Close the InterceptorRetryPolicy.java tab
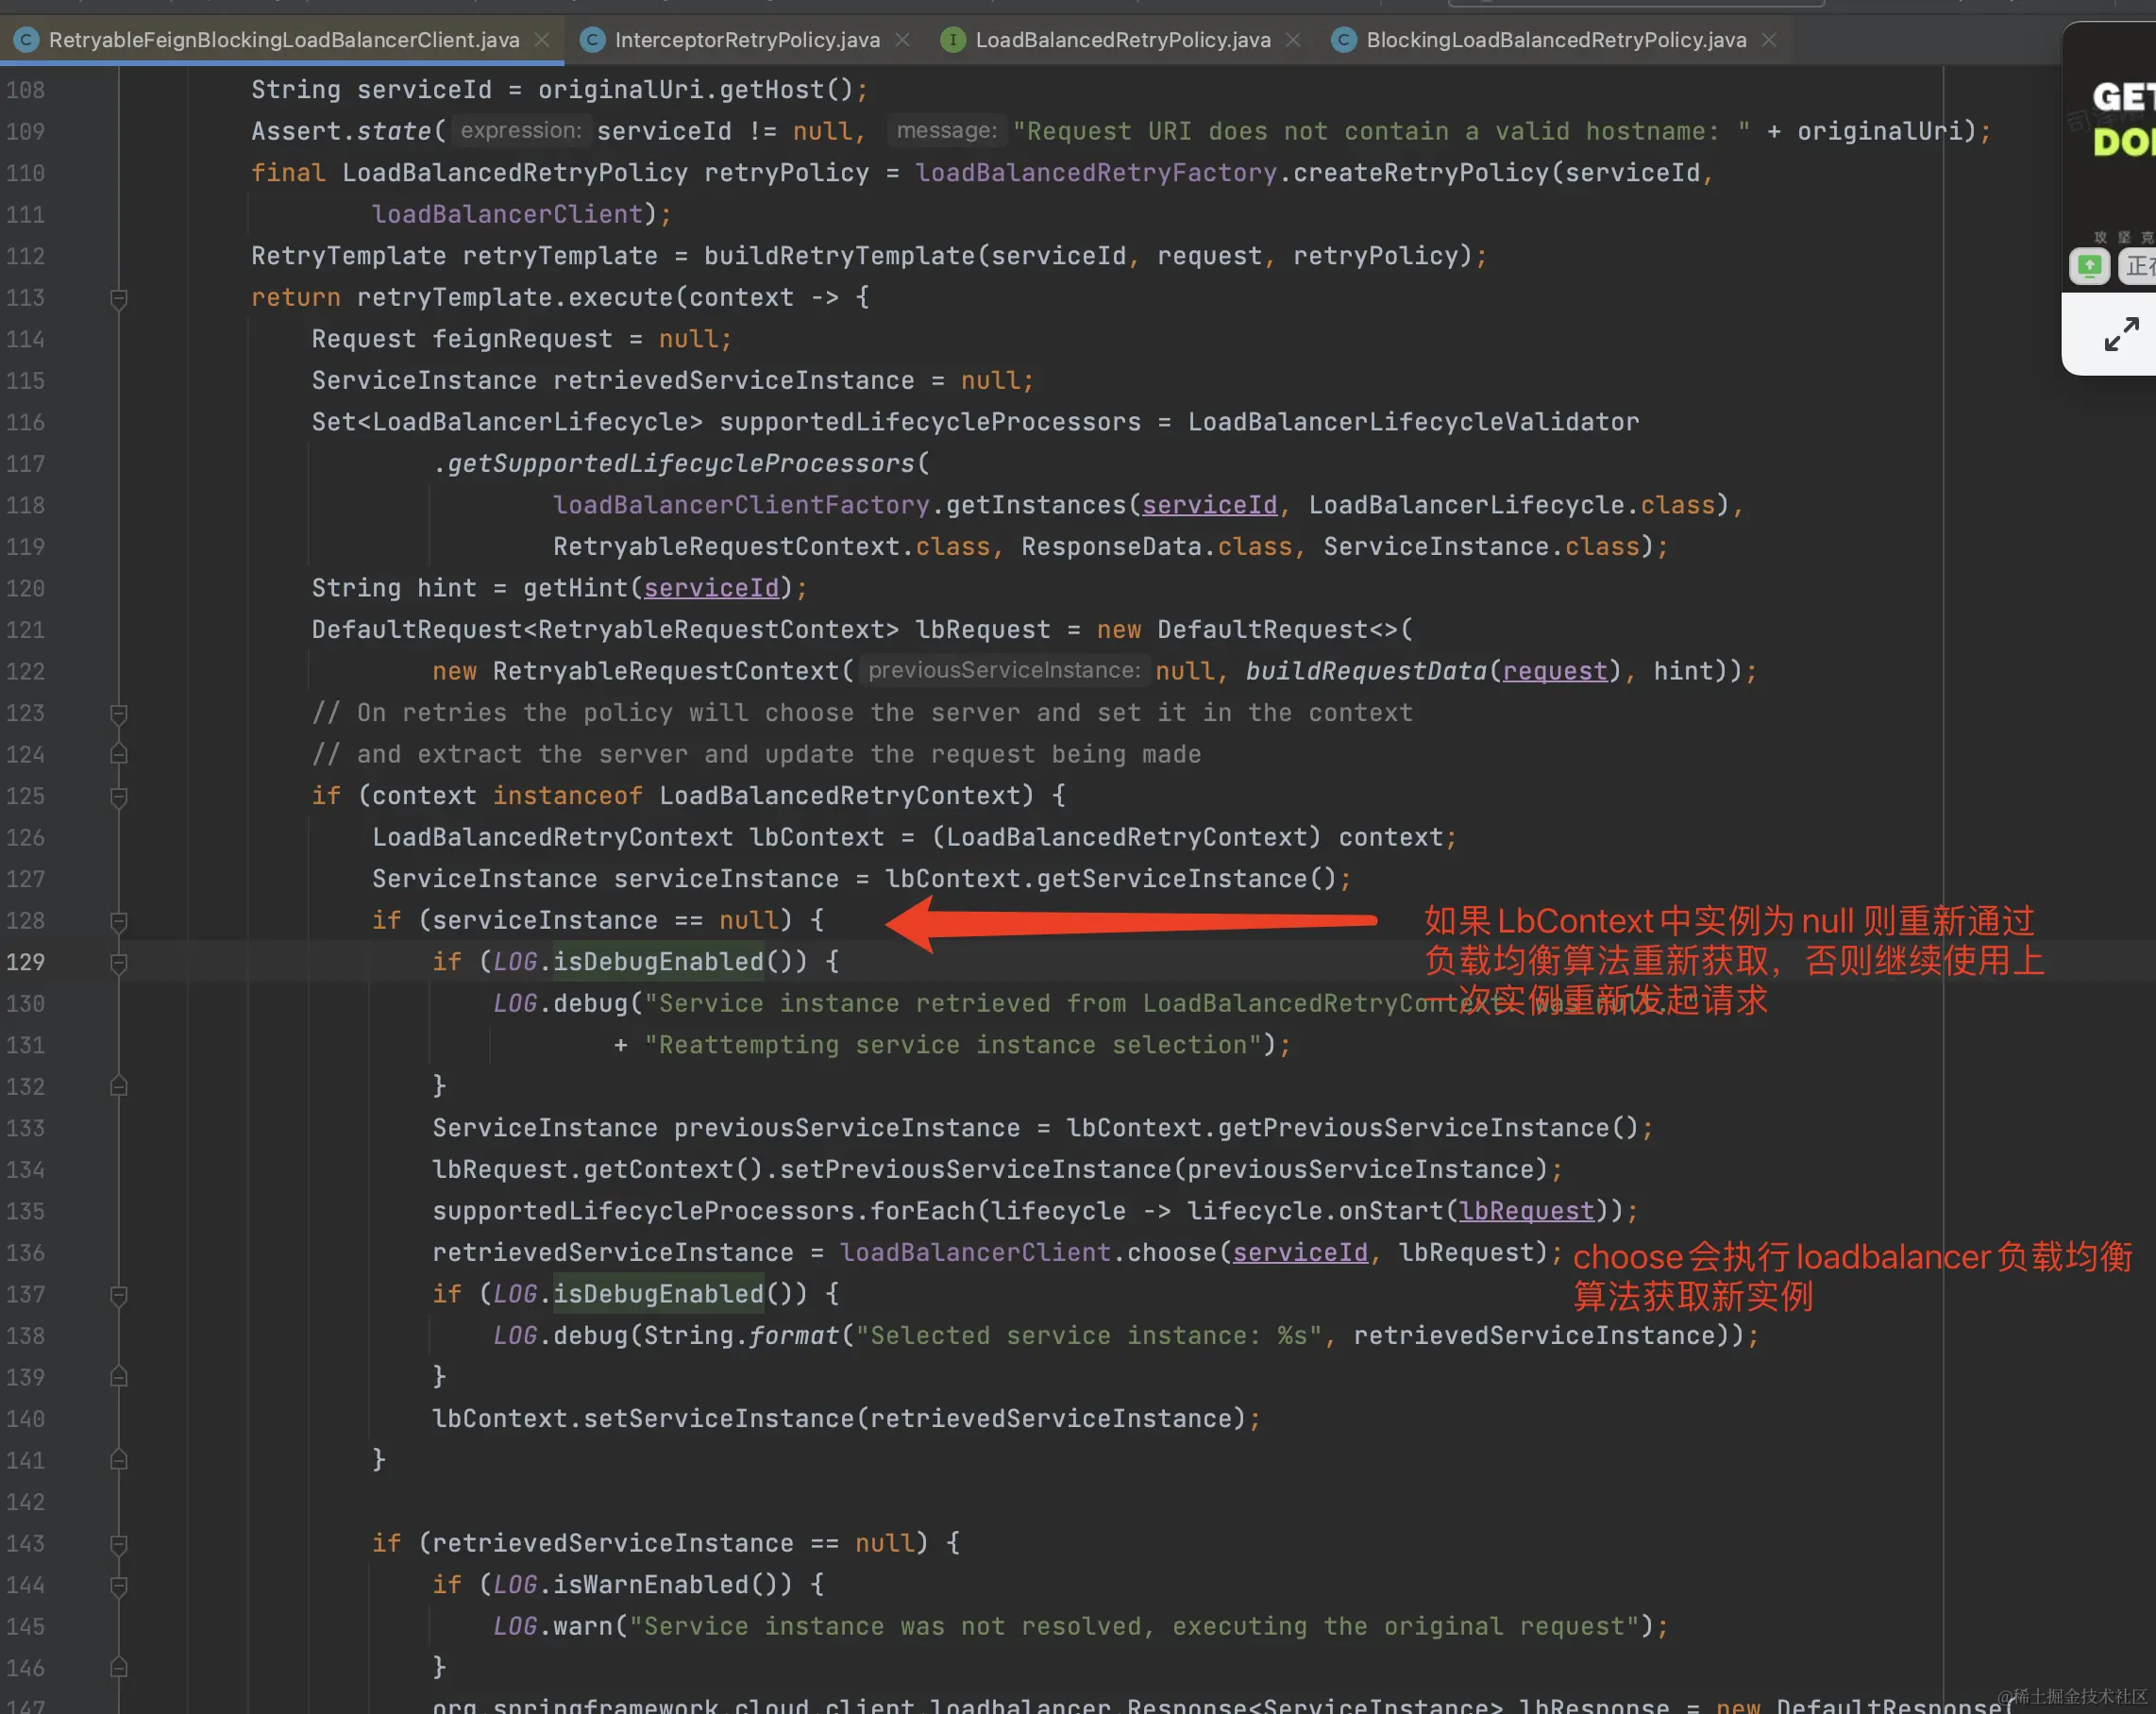The image size is (2156, 1714). (902, 40)
